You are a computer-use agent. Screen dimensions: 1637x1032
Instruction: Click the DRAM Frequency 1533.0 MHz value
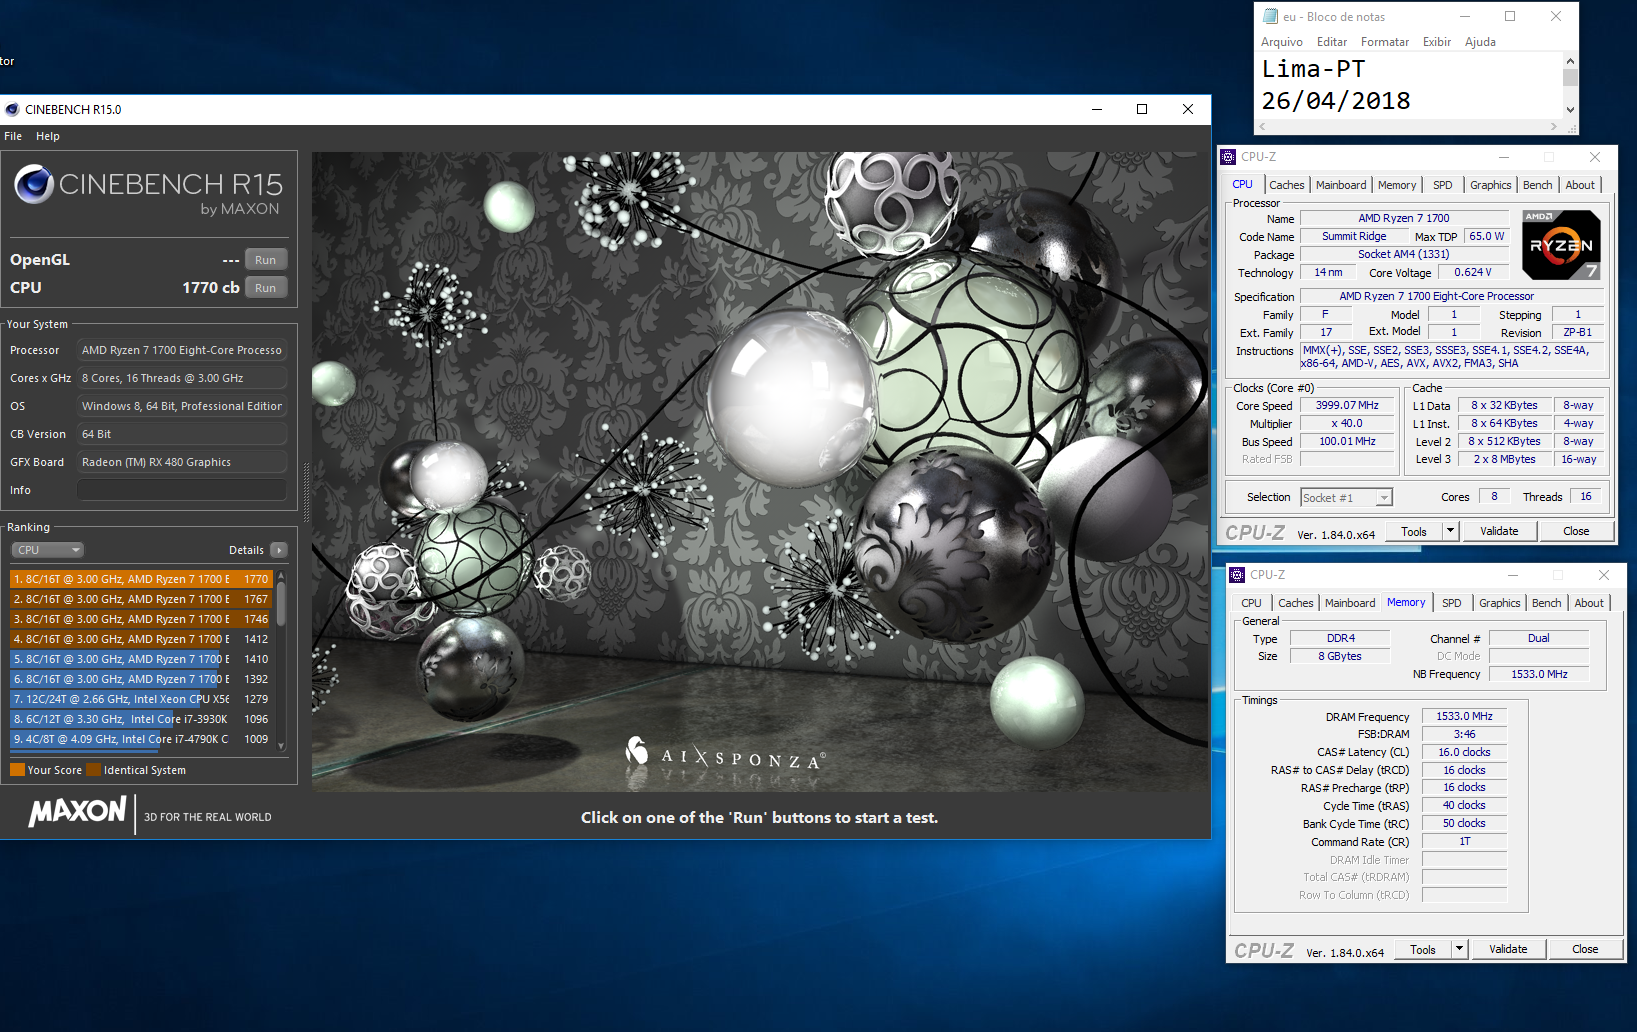coord(1464,716)
